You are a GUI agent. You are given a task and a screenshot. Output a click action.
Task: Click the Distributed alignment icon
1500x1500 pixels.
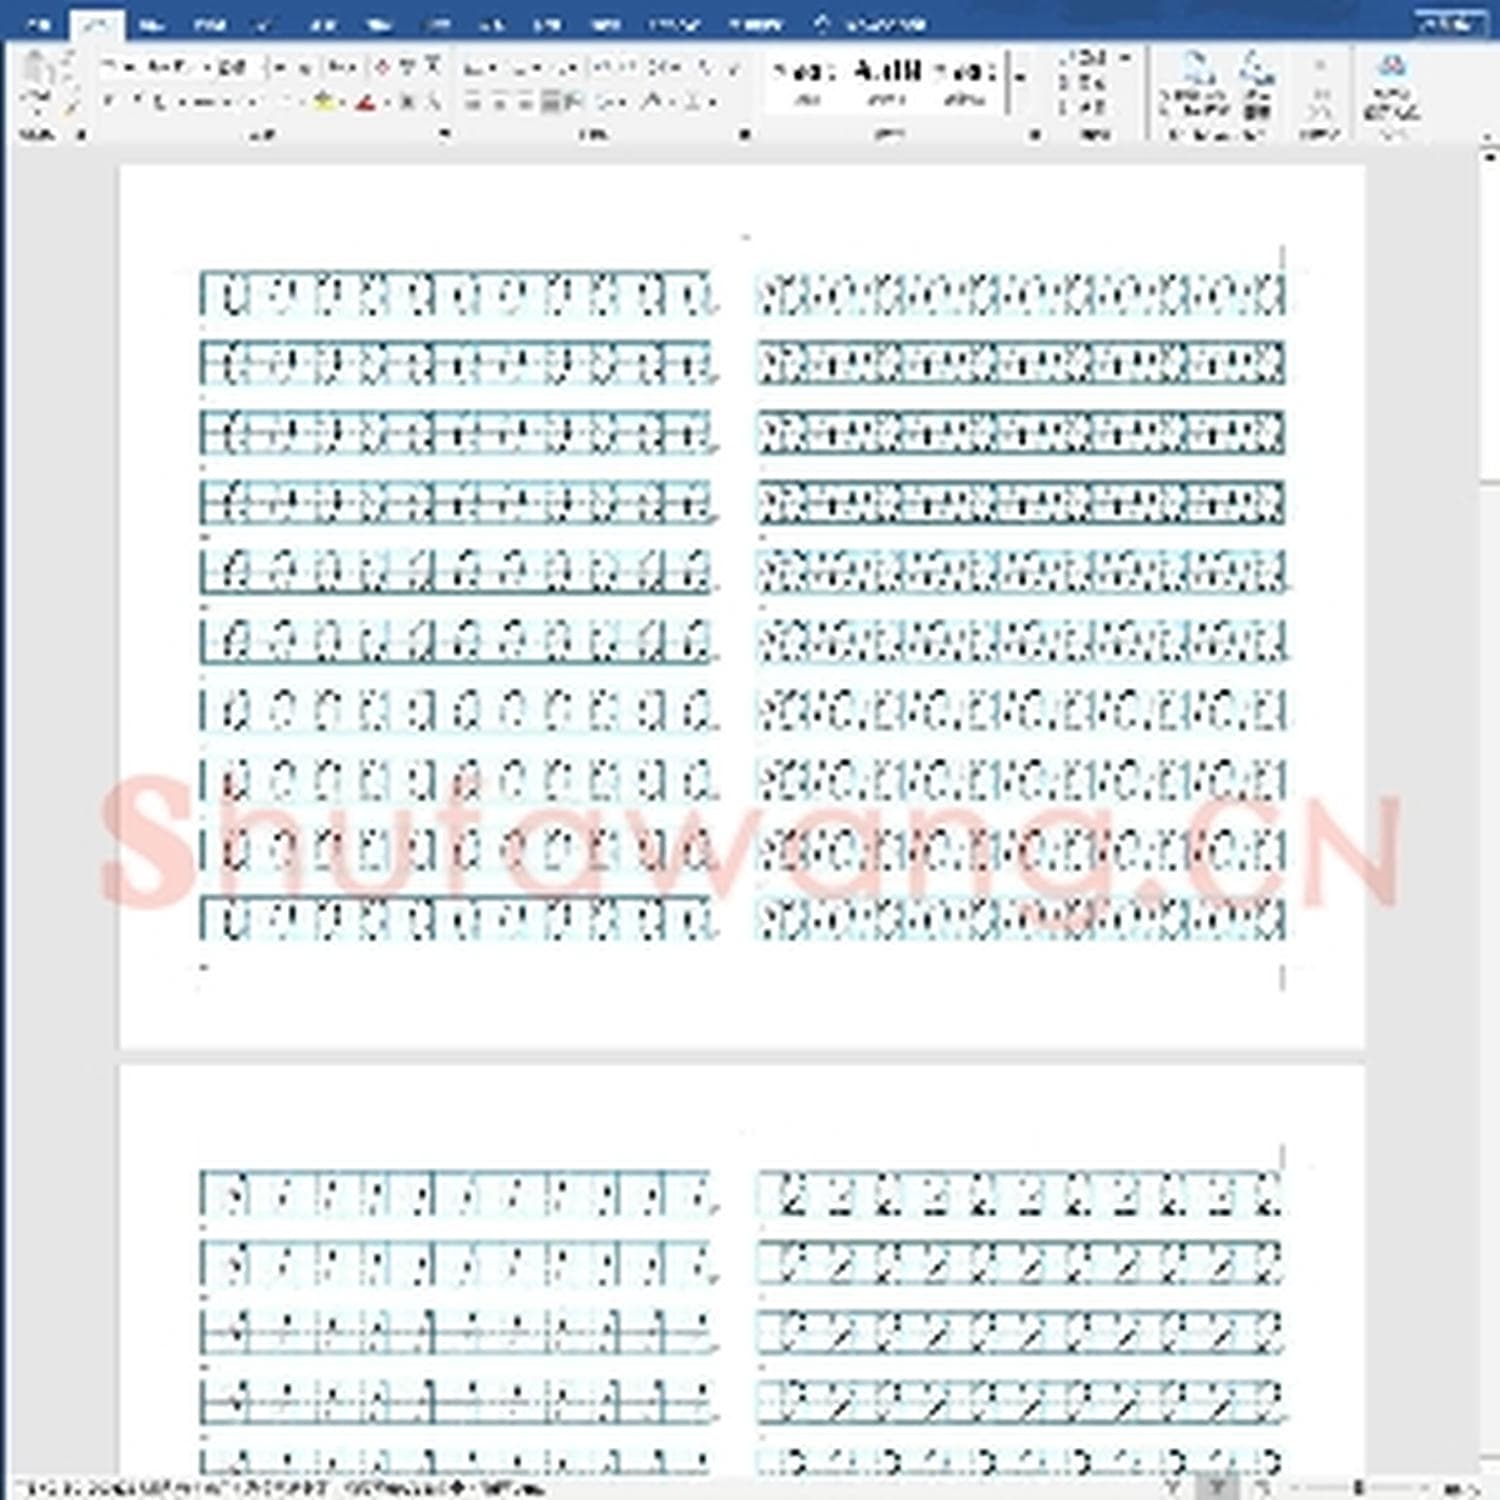click(574, 101)
